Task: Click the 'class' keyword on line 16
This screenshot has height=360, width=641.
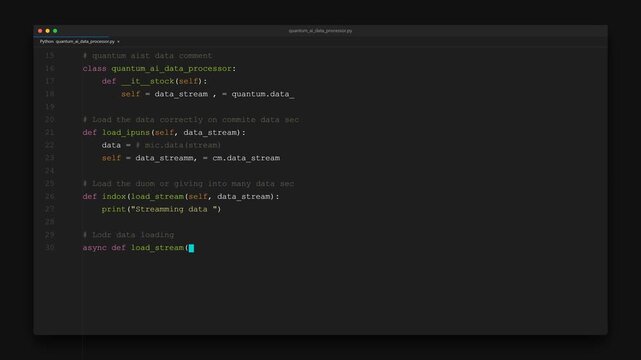Action: click(x=94, y=69)
